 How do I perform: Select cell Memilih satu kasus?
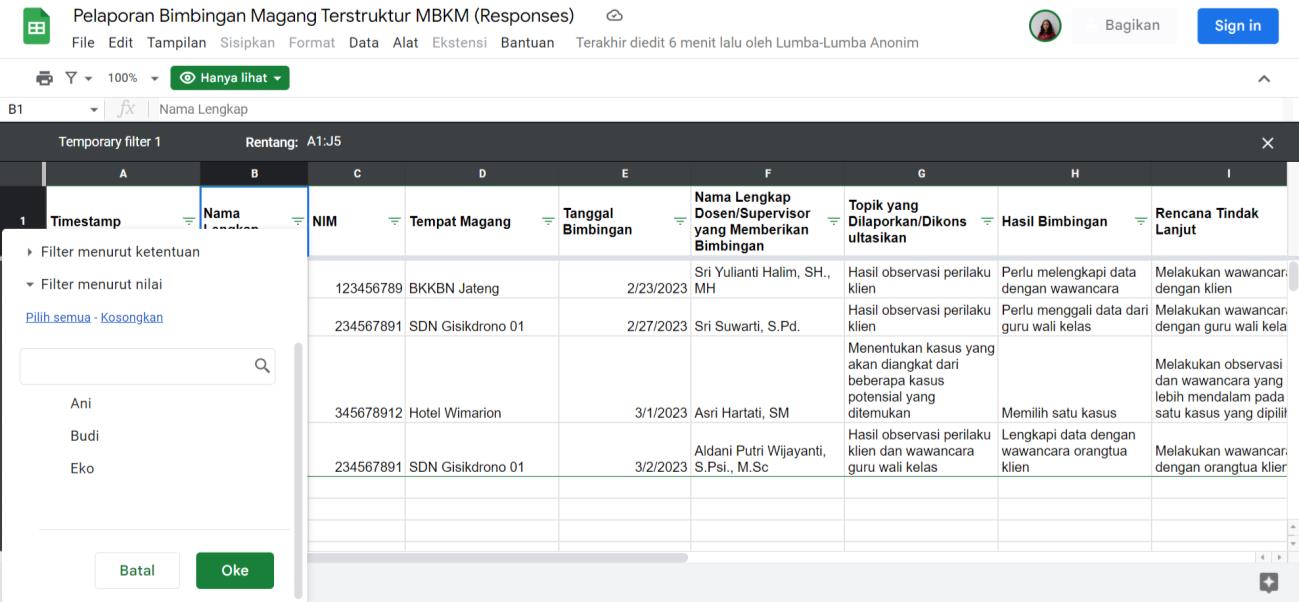pyautogui.click(x=1074, y=380)
